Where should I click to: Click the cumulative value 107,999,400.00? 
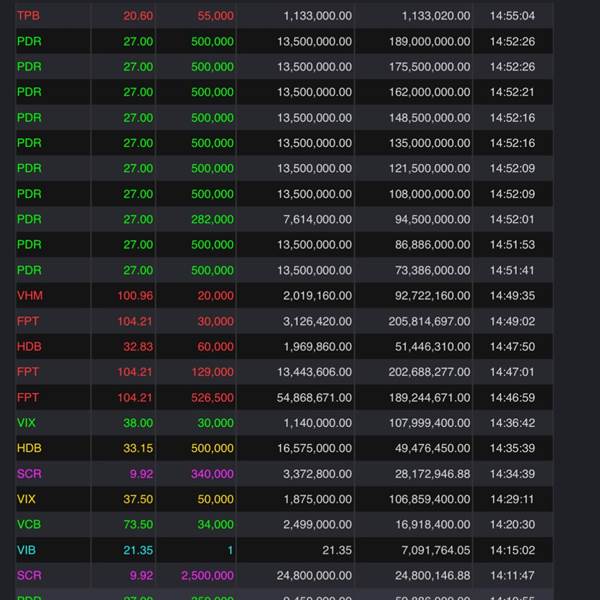point(429,423)
